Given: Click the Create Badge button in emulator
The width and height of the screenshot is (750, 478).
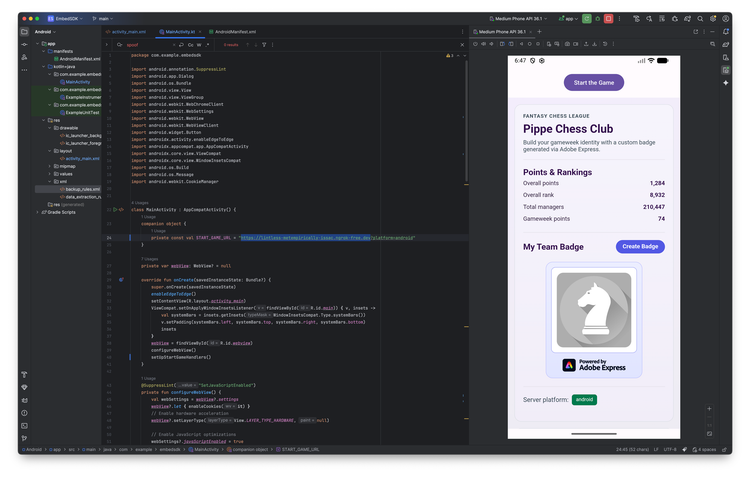Looking at the screenshot, I should (640, 246).
